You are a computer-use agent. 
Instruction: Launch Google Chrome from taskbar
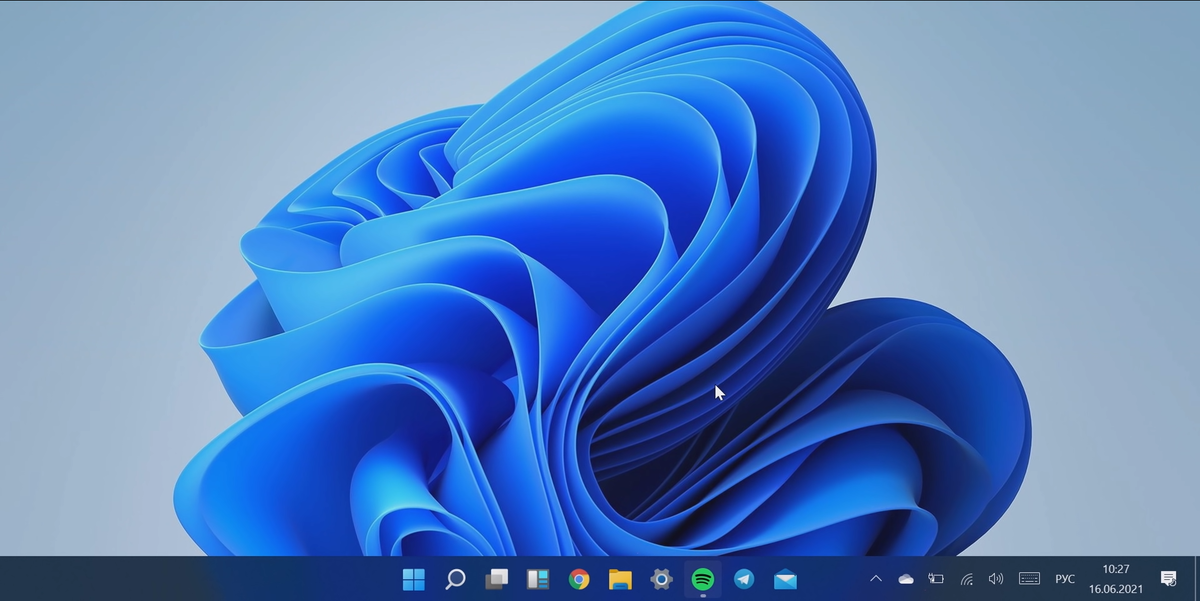tap(579, 579)
